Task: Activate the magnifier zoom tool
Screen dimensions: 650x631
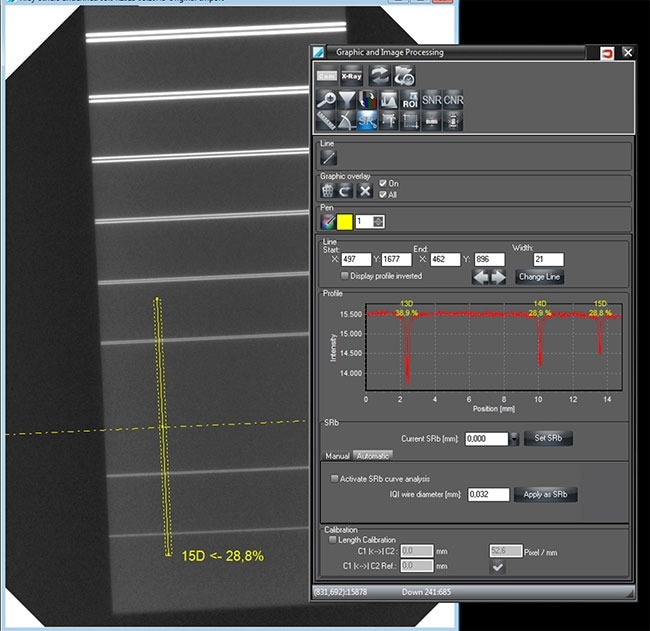Action: pos(326,100)
